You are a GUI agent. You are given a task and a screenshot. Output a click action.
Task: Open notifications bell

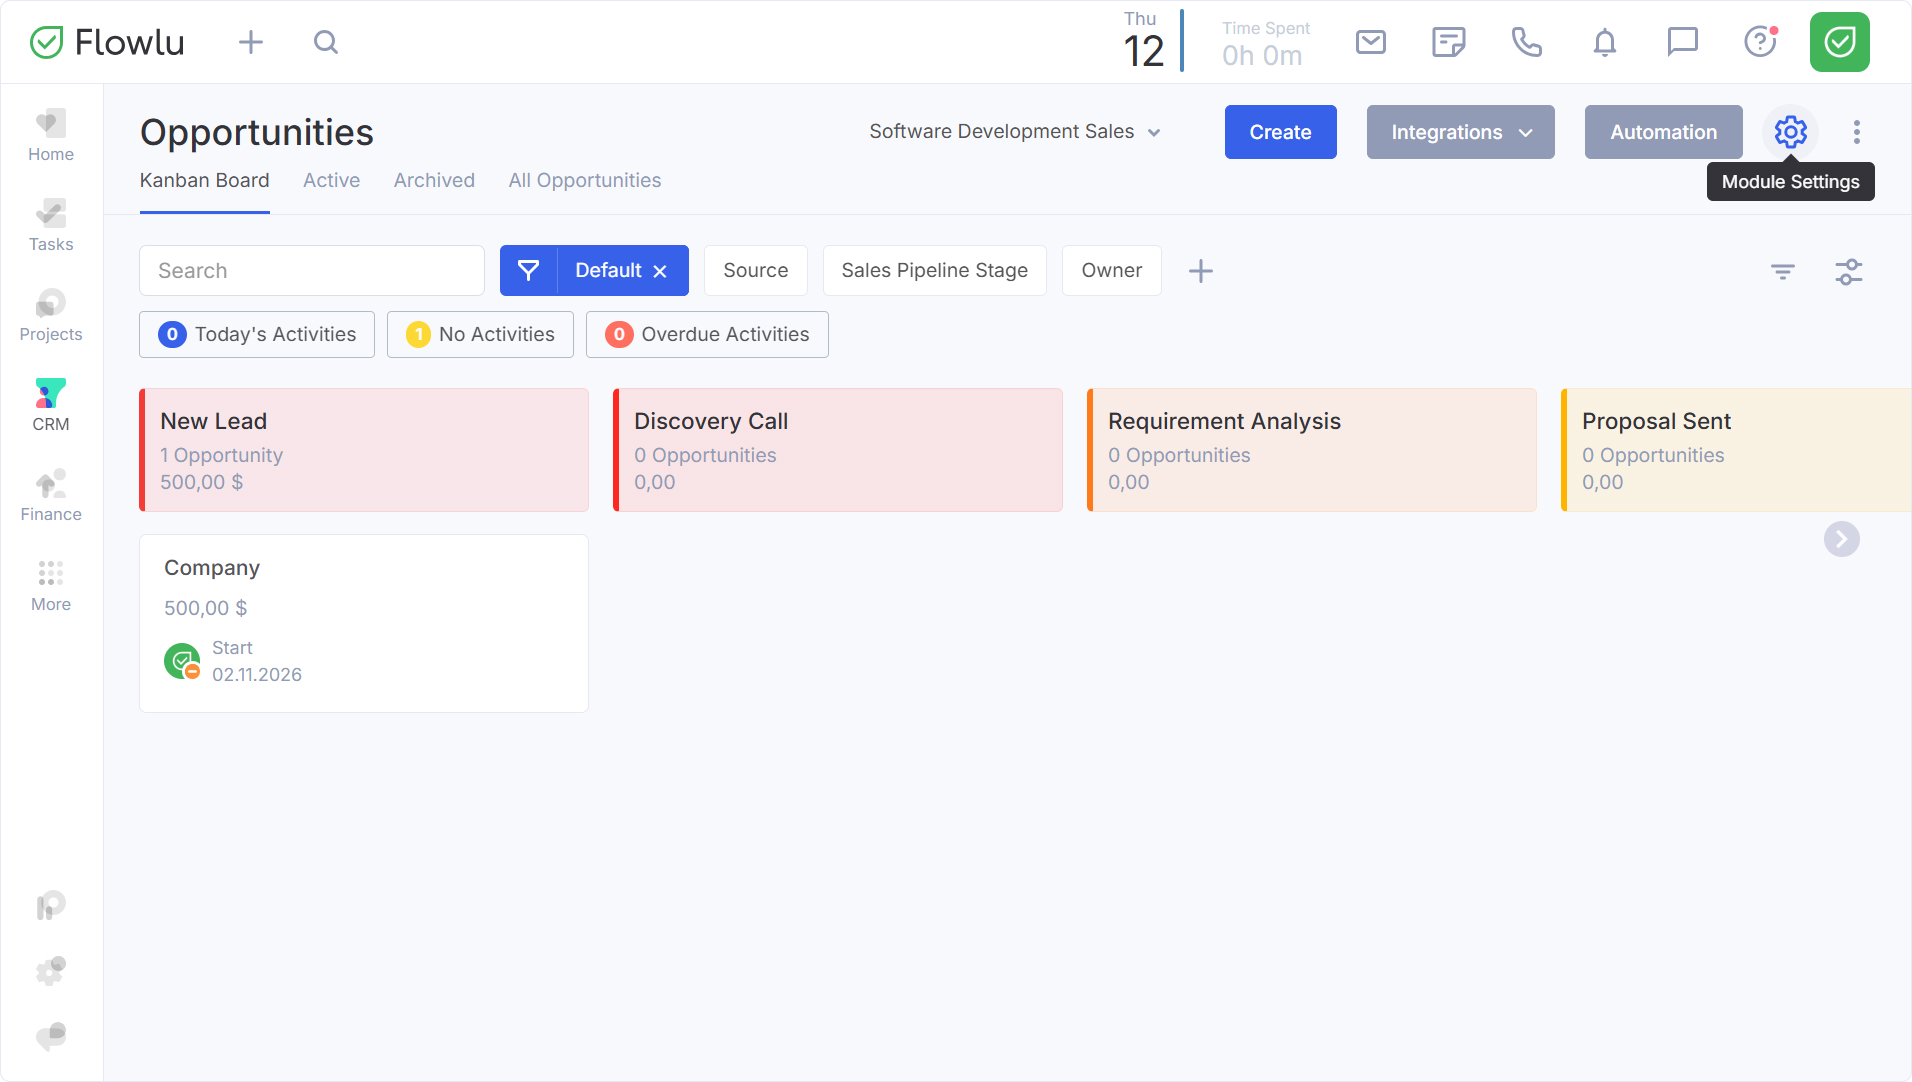click(1604, 42)
